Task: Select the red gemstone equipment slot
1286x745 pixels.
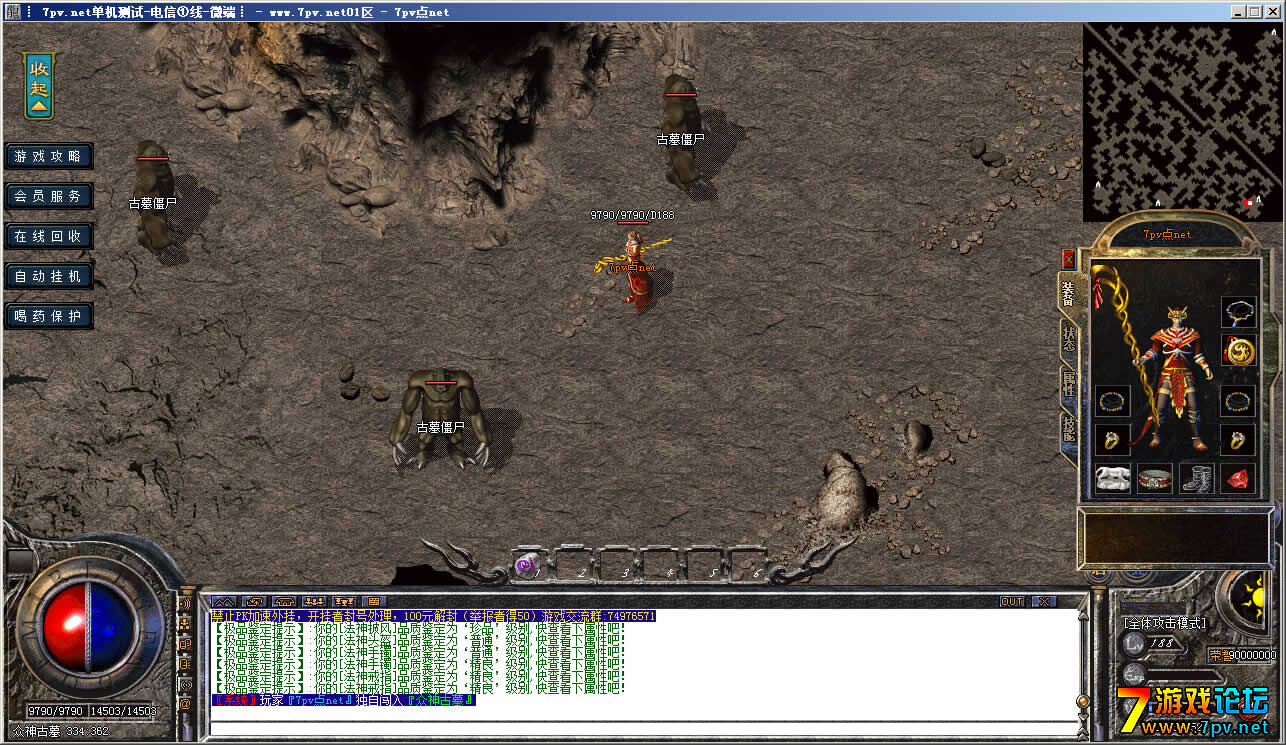Action: click(1238, 478)
